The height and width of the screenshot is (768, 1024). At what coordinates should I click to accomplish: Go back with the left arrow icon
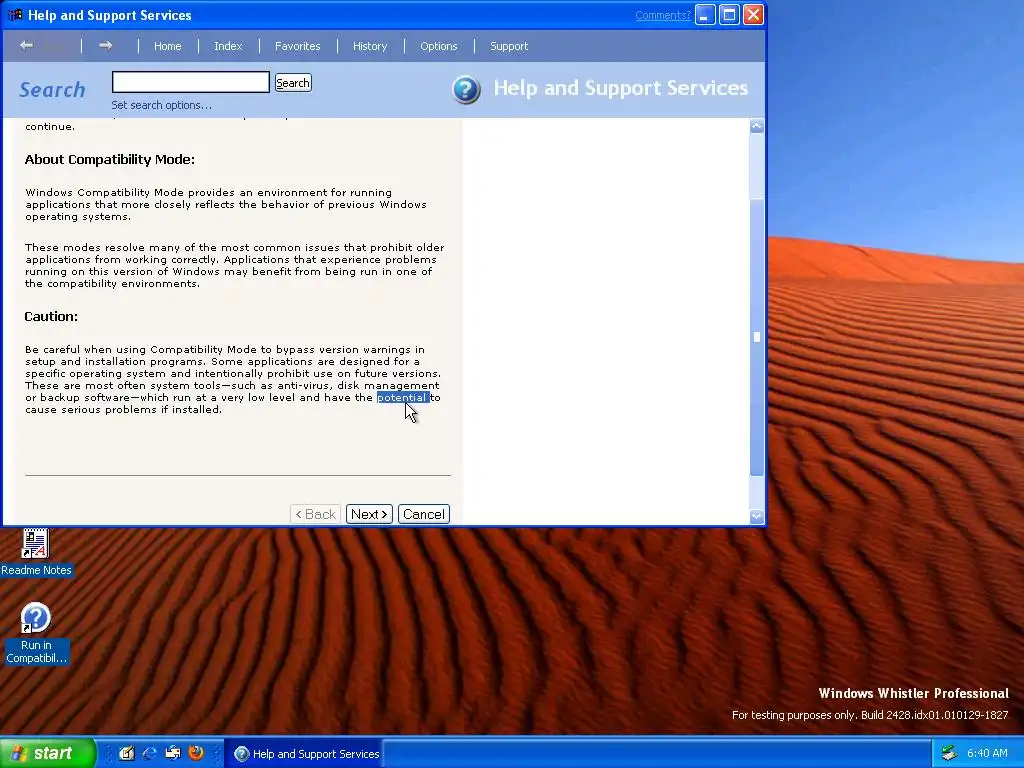26,45
